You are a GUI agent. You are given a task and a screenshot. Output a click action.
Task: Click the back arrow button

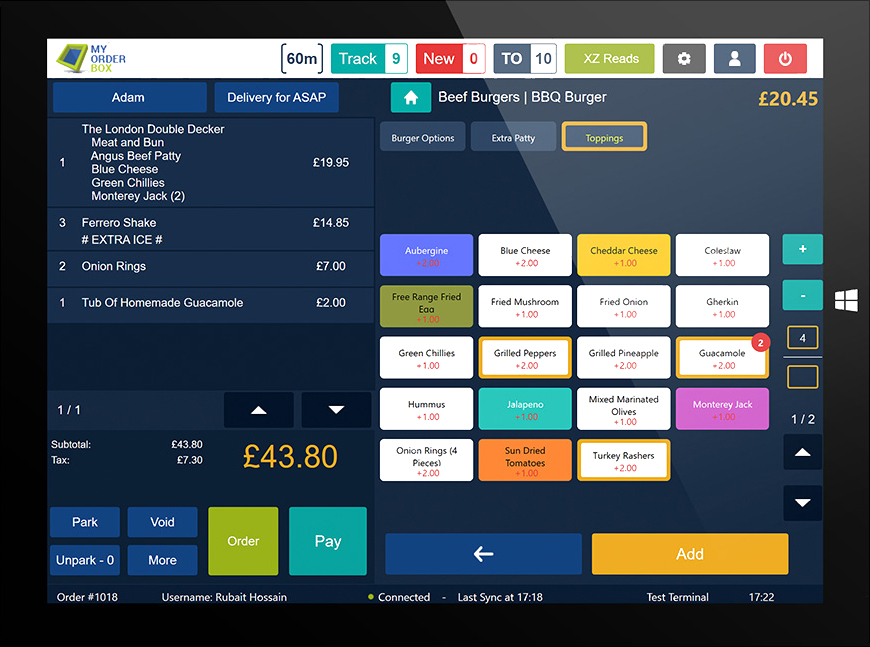tap(483, 553)
